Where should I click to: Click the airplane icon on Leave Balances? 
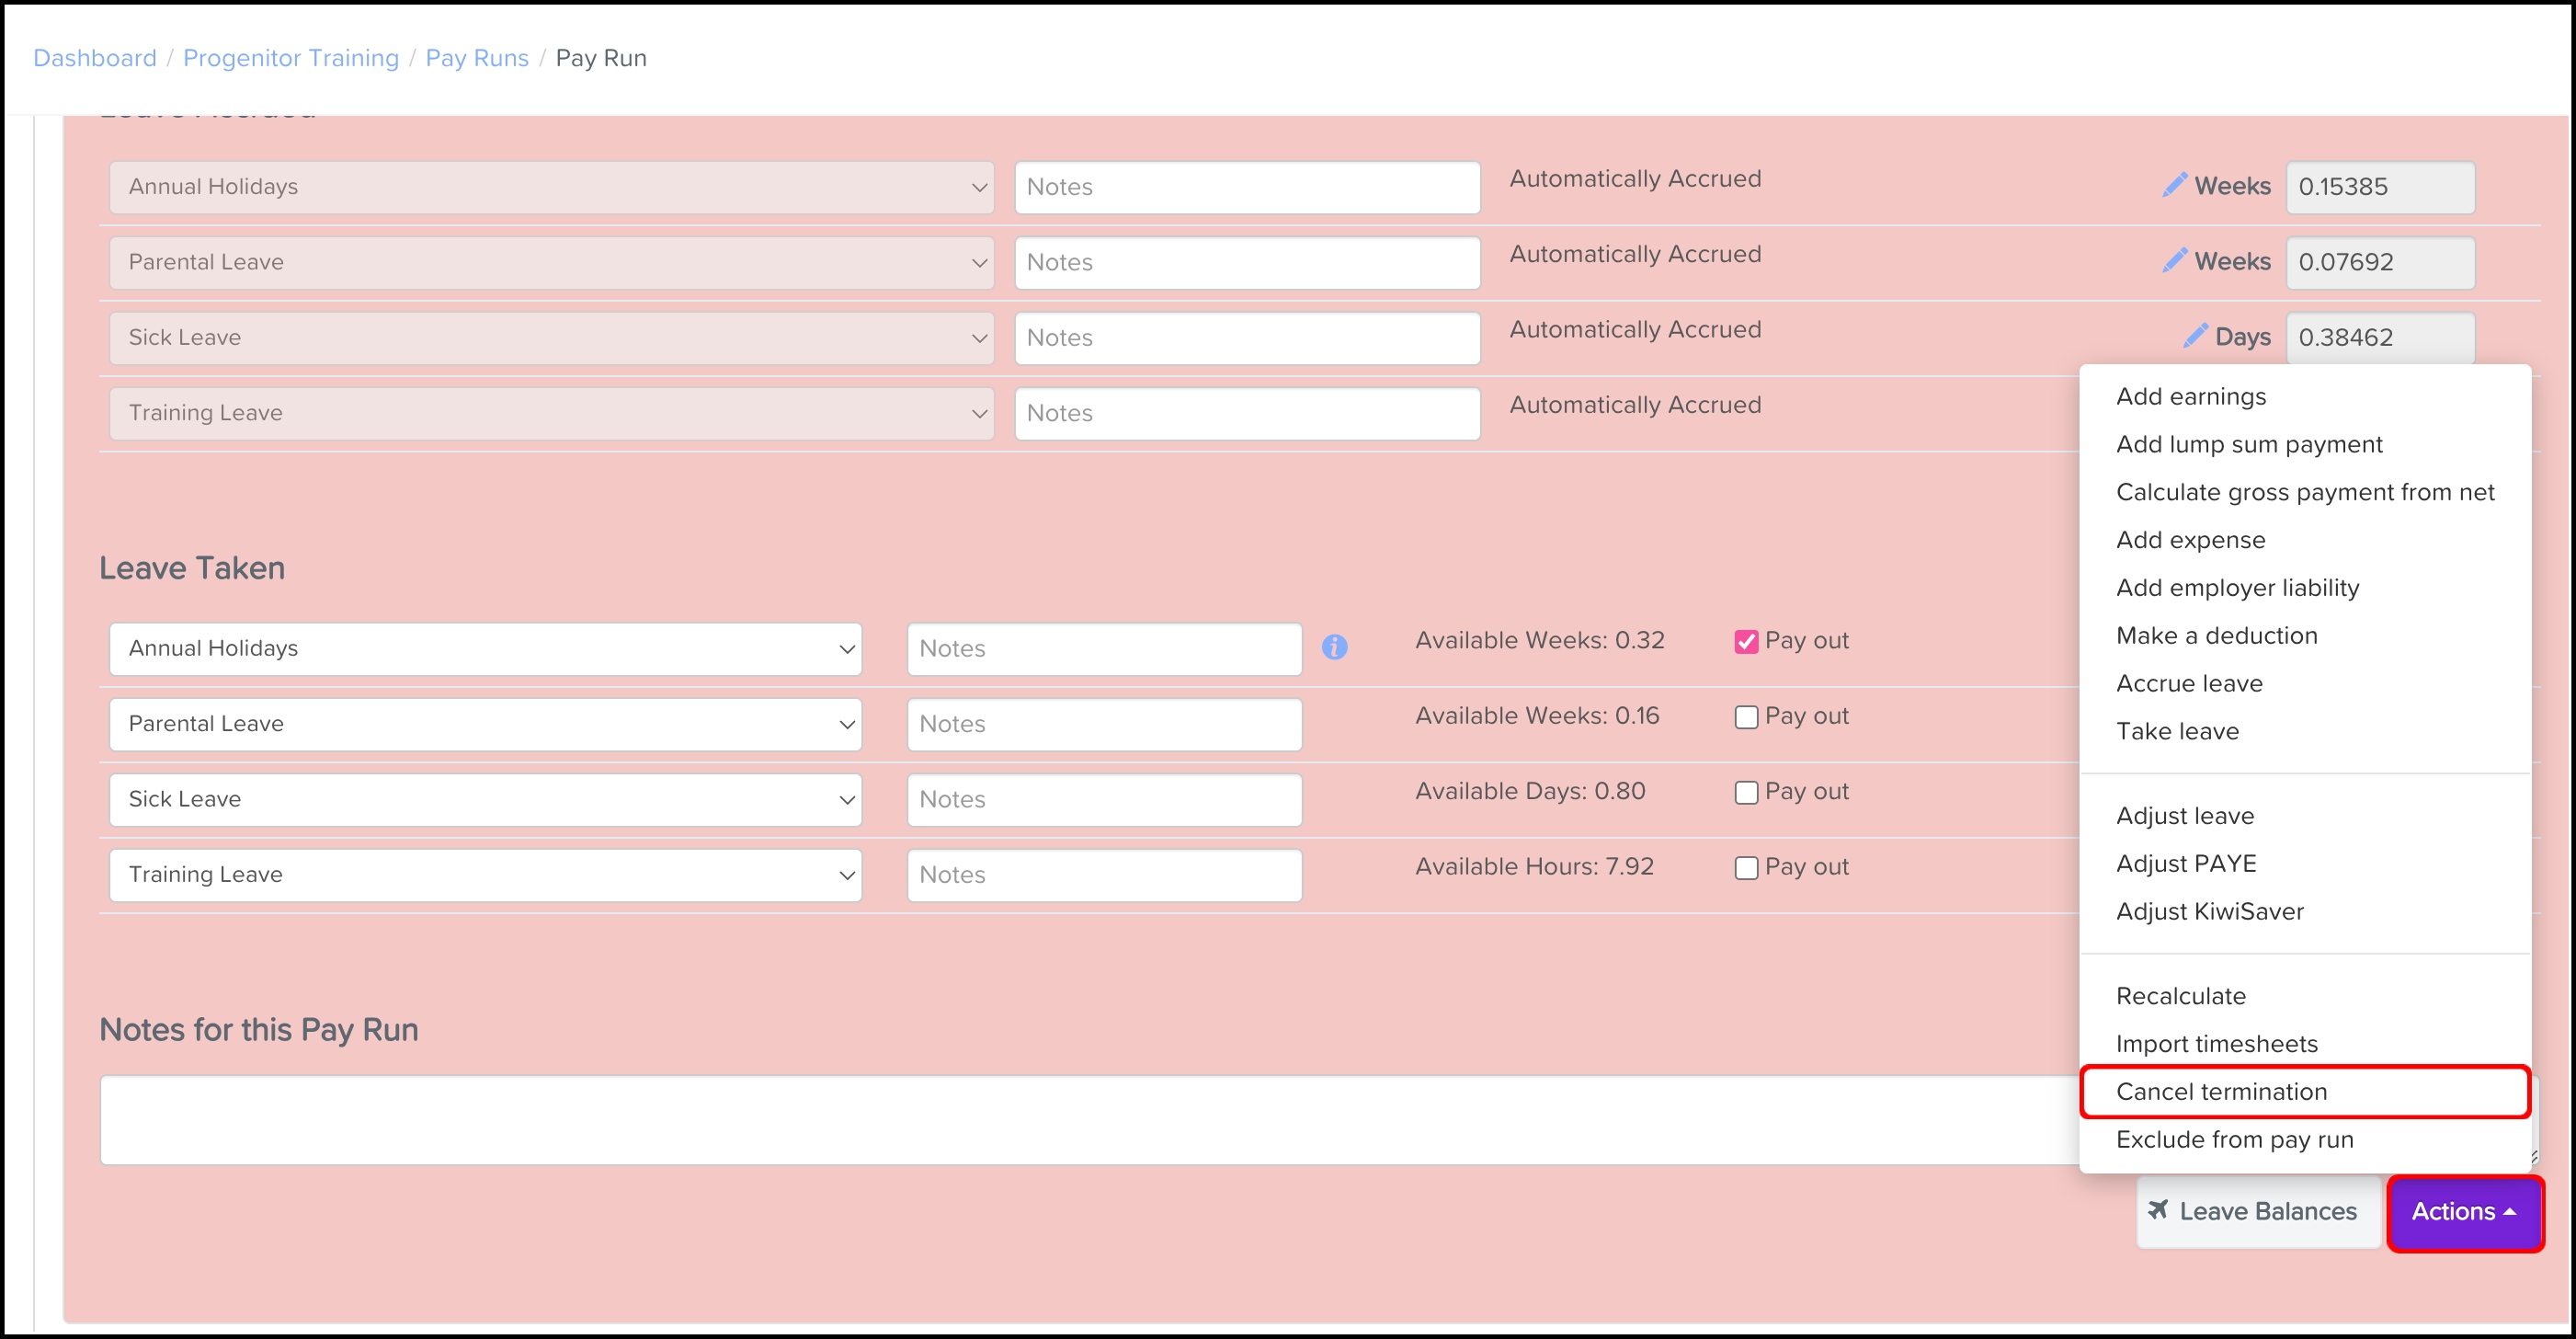pos(2158,1211)
